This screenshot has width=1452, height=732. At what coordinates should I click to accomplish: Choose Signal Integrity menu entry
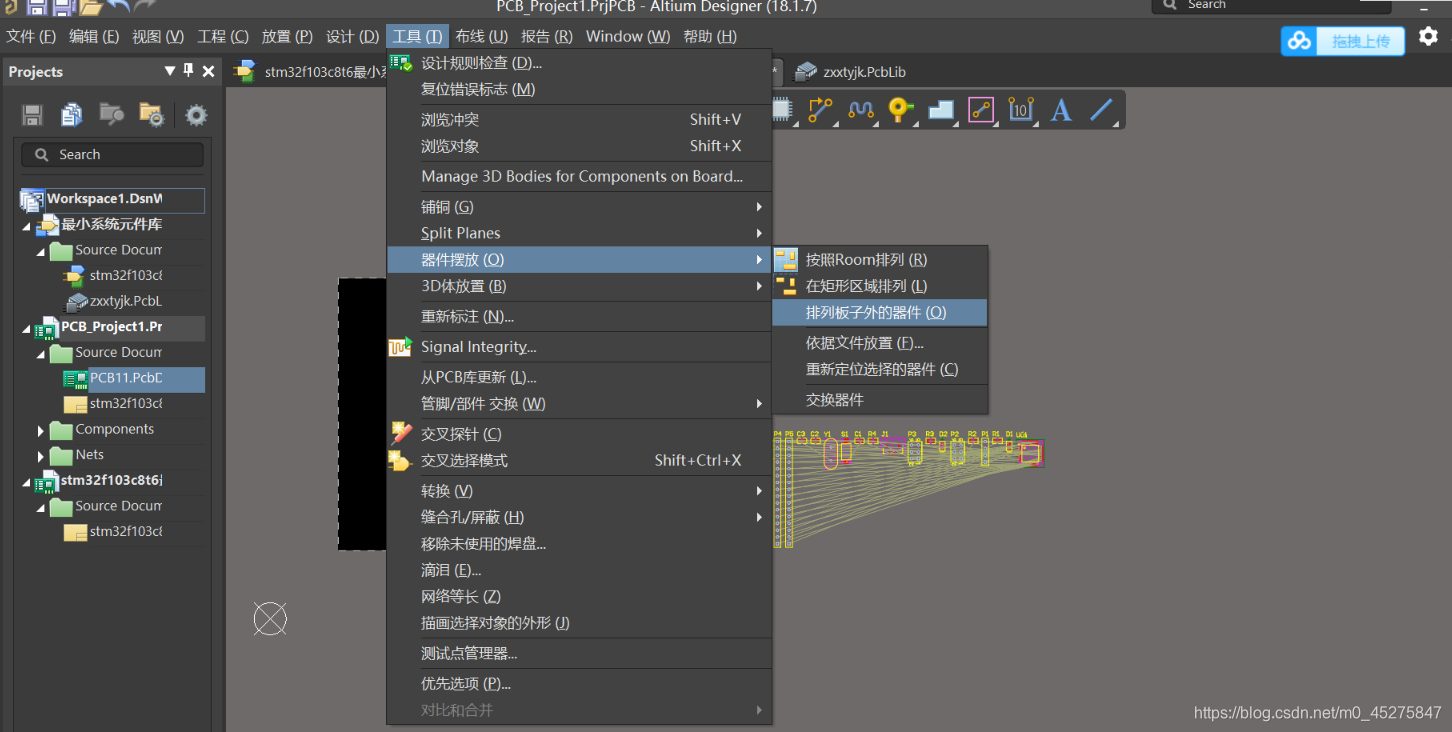tap(579, 347)
